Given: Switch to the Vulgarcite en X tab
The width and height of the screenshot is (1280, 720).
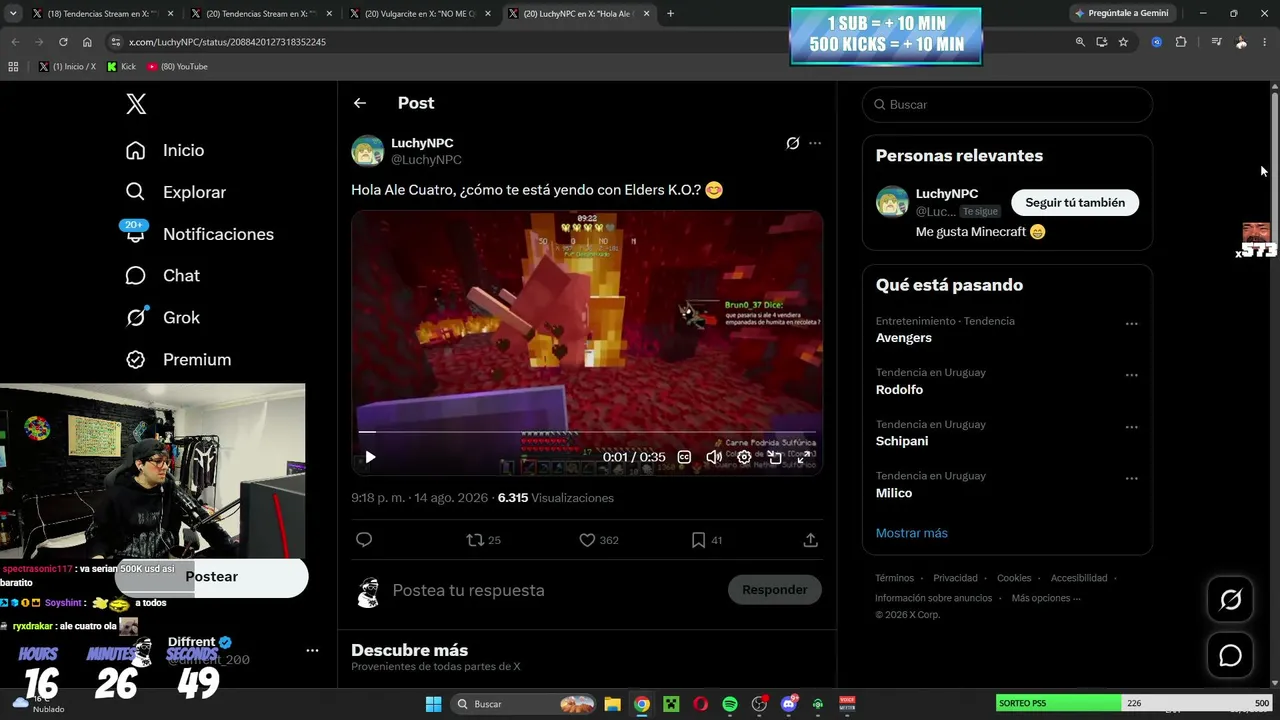Looking at the screenshot, I should tap(418, 13).
